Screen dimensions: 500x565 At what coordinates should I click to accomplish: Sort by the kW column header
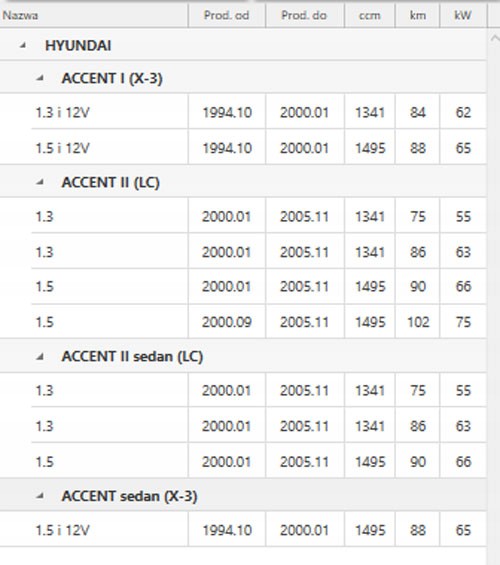tap(463, 15)
